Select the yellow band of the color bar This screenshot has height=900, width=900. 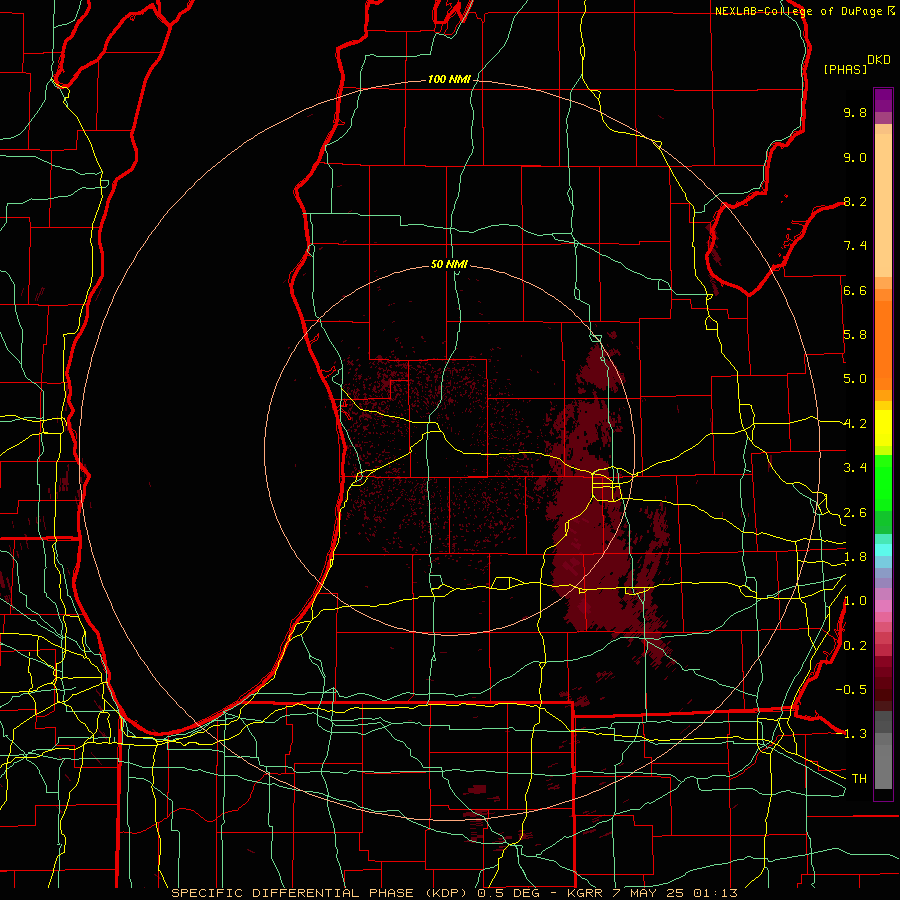pos(883,428)
